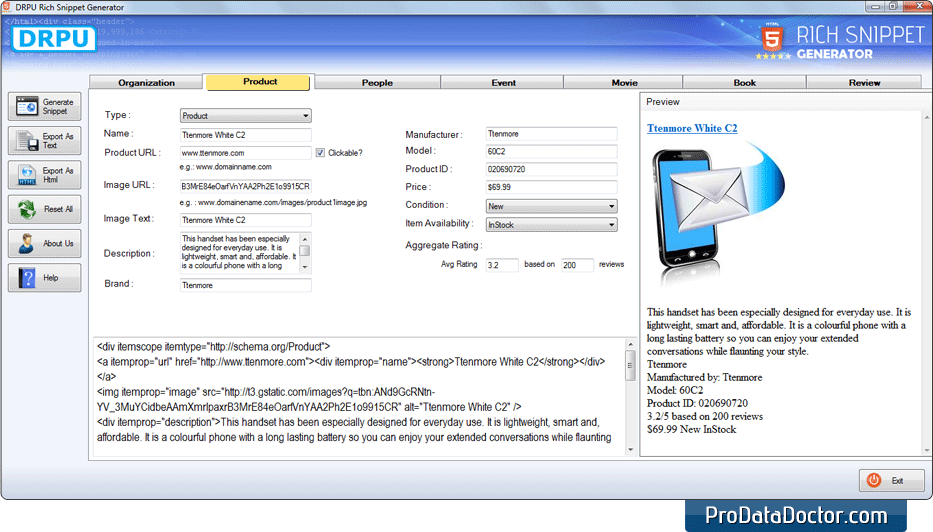Click the Description scrollbar down arrow

click(x=305, y=267)
